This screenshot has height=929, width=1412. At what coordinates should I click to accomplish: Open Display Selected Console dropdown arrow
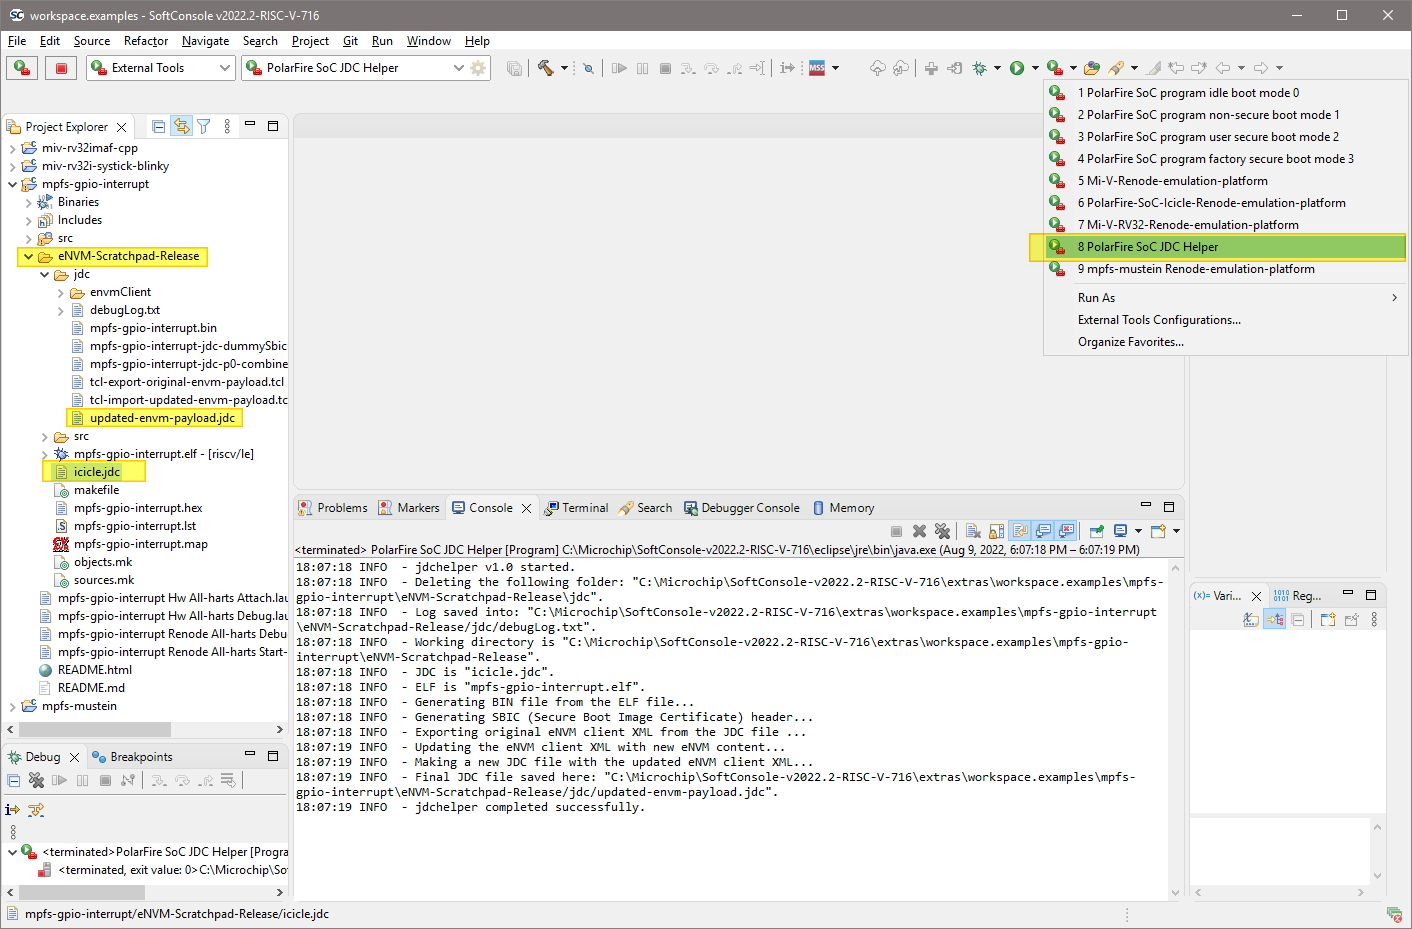1138,531
